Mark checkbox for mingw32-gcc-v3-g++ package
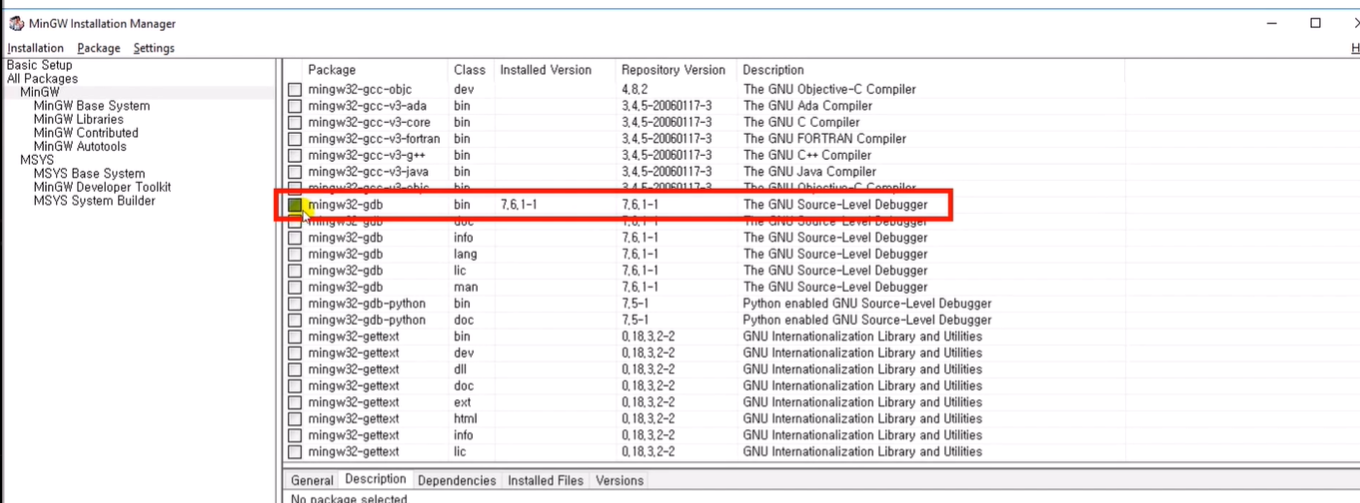 295,156
